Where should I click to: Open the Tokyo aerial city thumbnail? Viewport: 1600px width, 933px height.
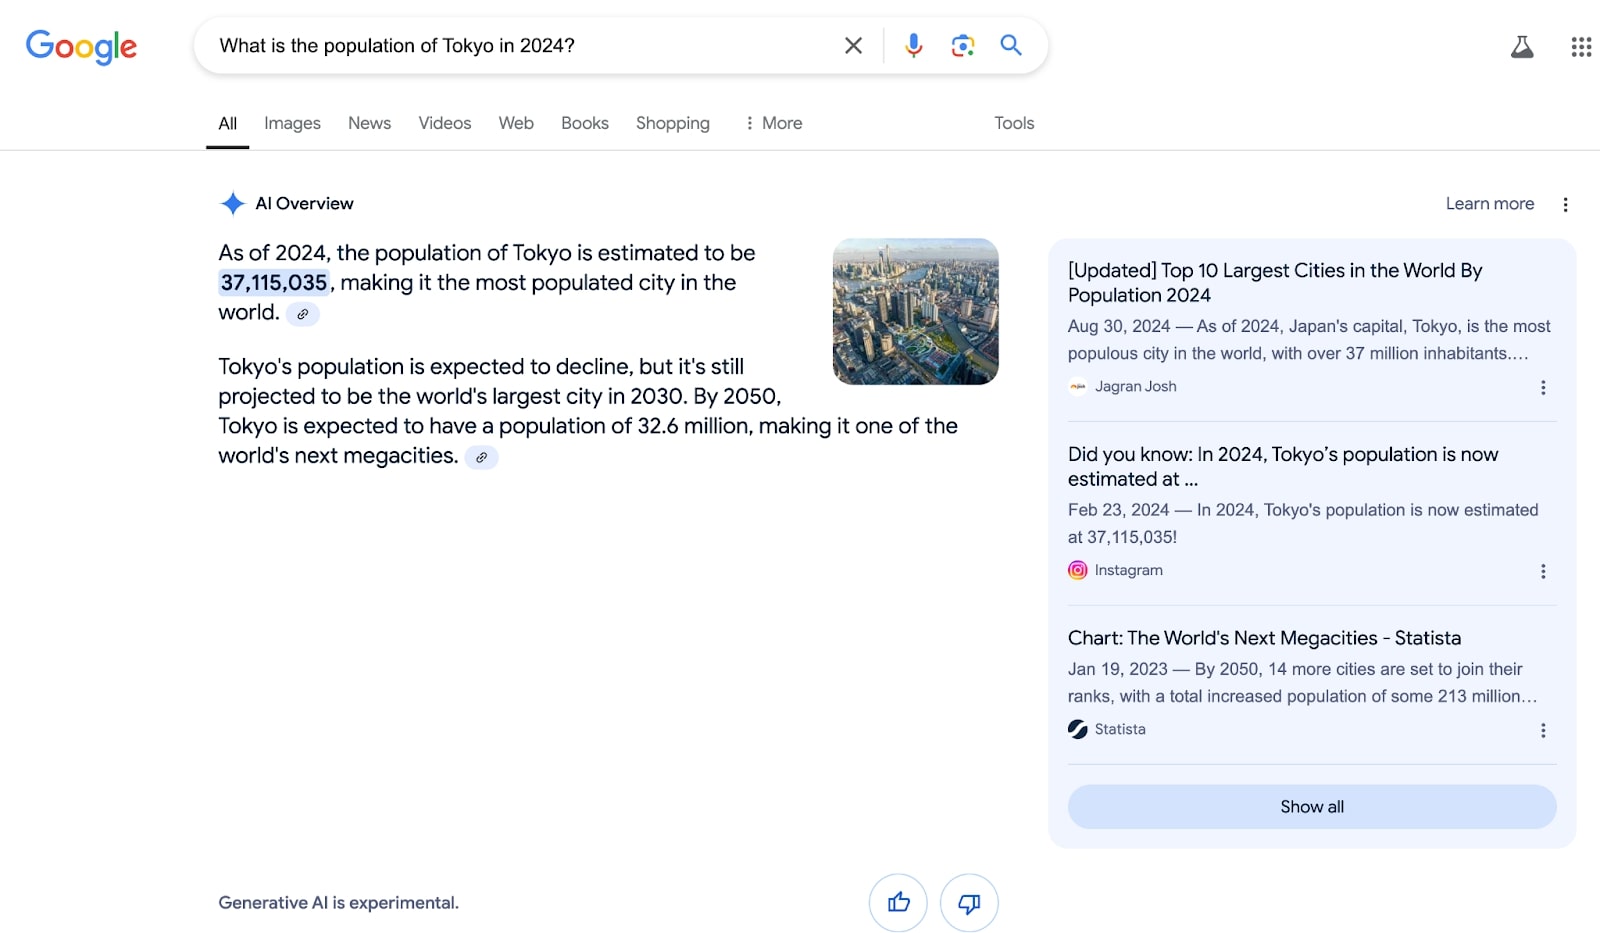[915, 311]
